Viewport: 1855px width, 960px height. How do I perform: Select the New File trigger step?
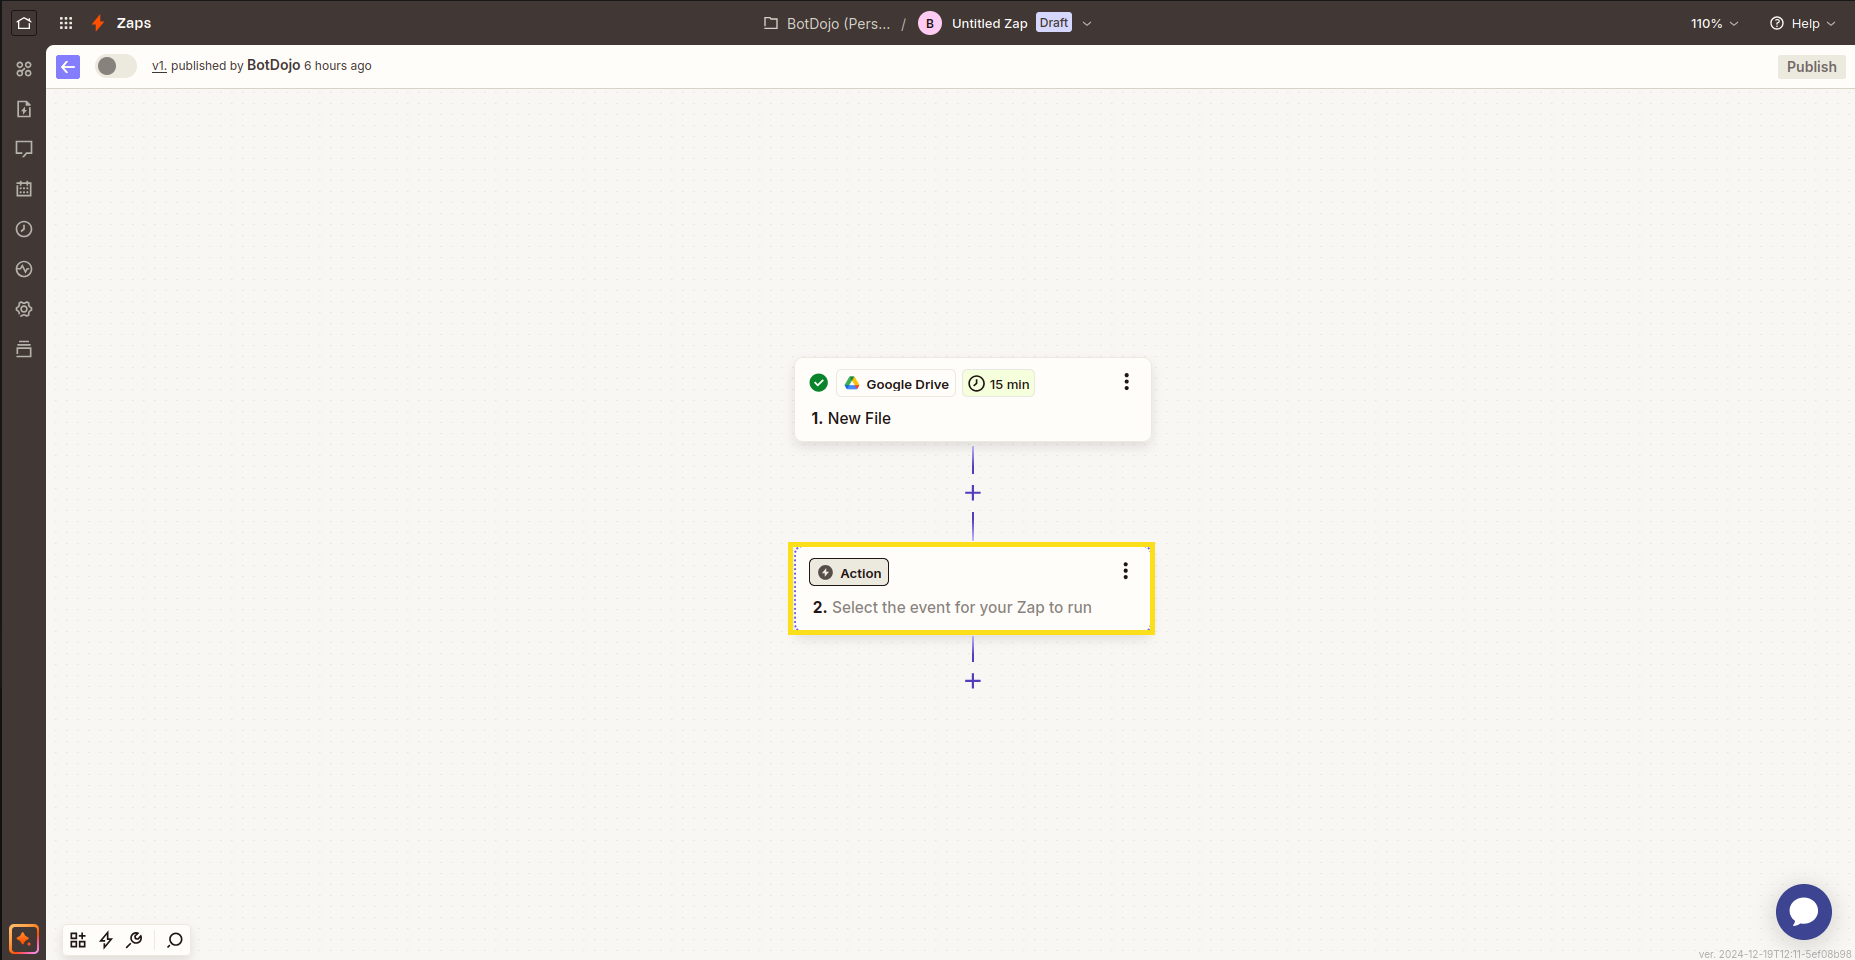[x=973, y=400]
